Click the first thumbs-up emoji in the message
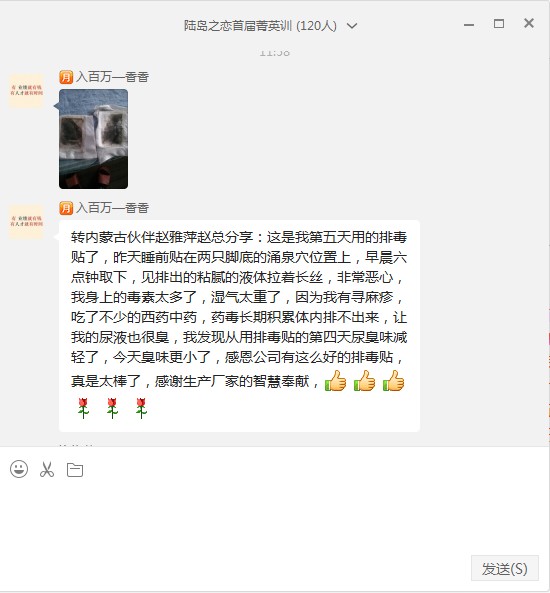This screenshot has width=550, height=593. click(336, 380)
